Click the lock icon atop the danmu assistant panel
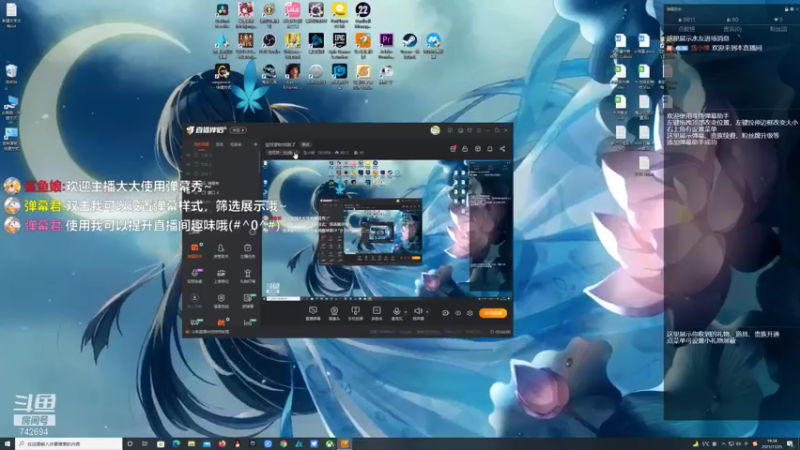This screenshot has height=450, width=800. pyautogui.click(x=786, y=9)
